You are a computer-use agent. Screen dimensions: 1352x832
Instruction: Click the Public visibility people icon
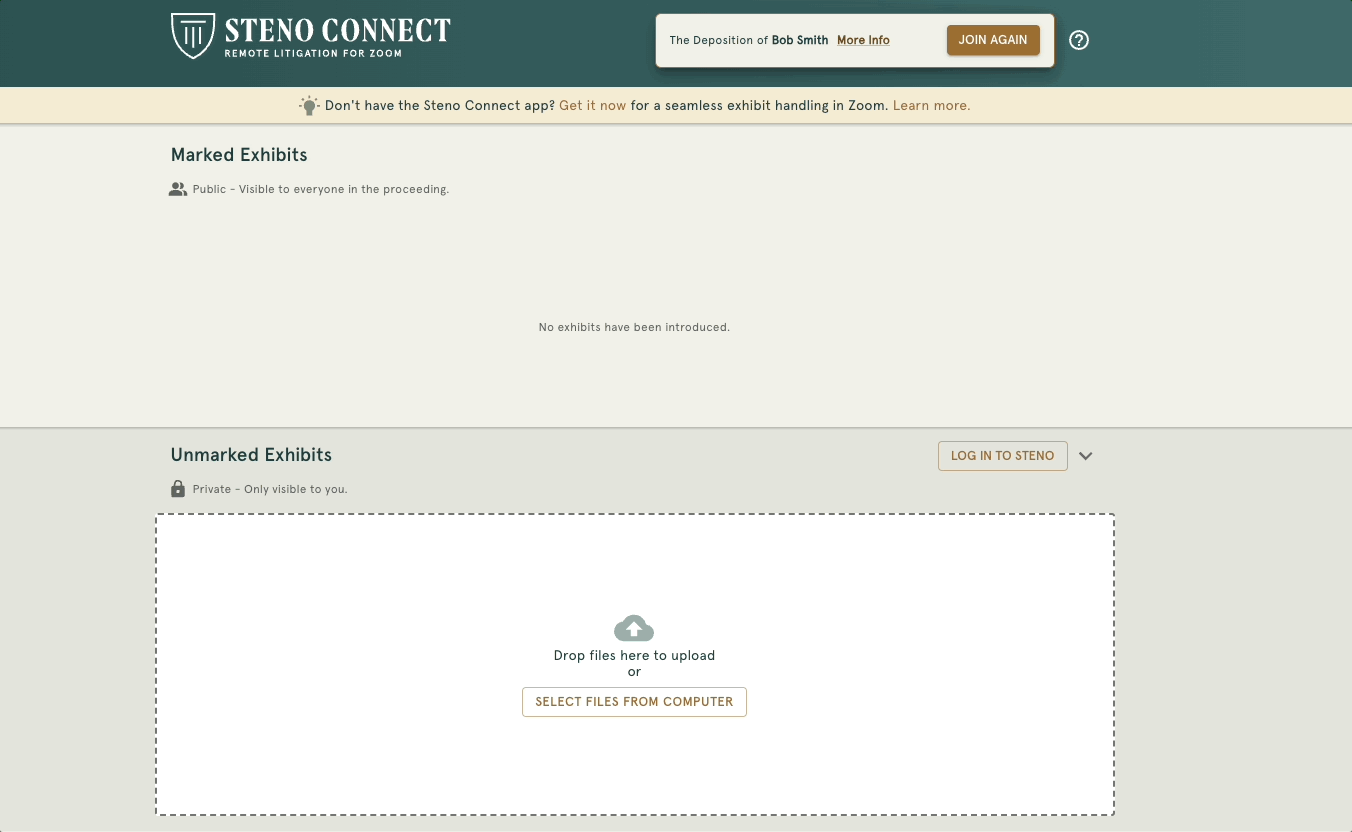point(178,188)
